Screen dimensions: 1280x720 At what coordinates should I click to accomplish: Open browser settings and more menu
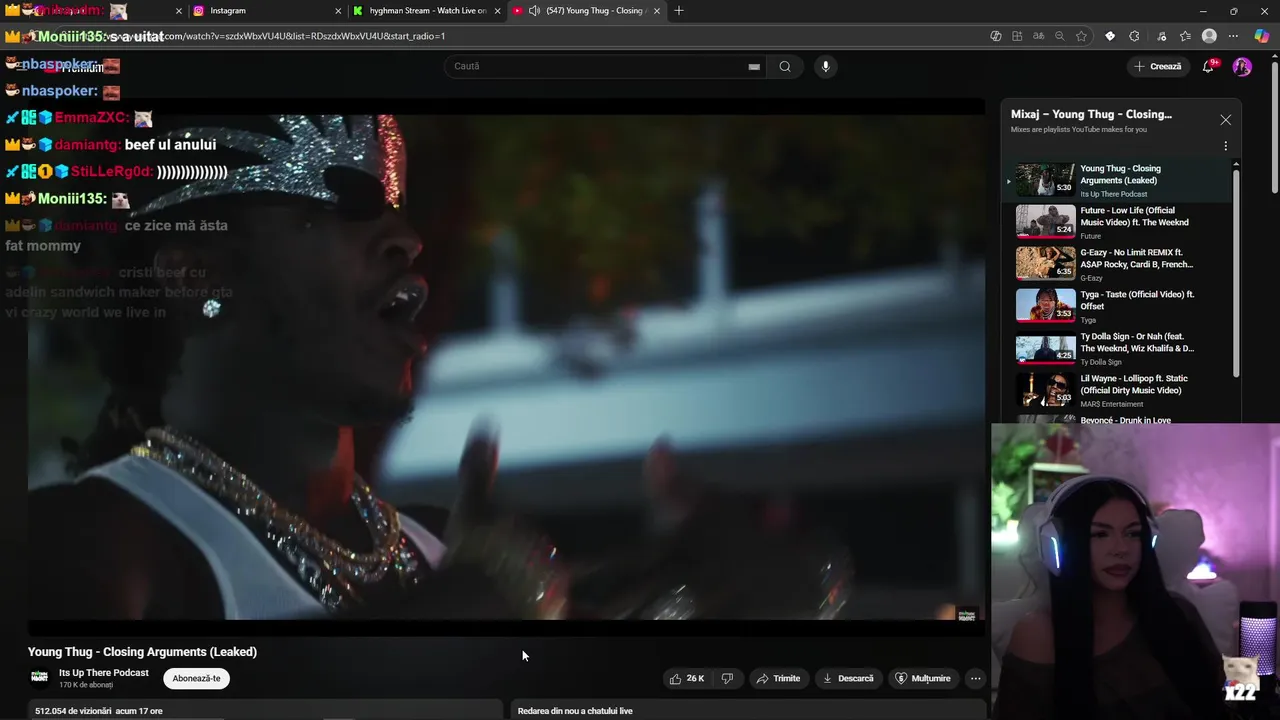(x=1233, y=36)
